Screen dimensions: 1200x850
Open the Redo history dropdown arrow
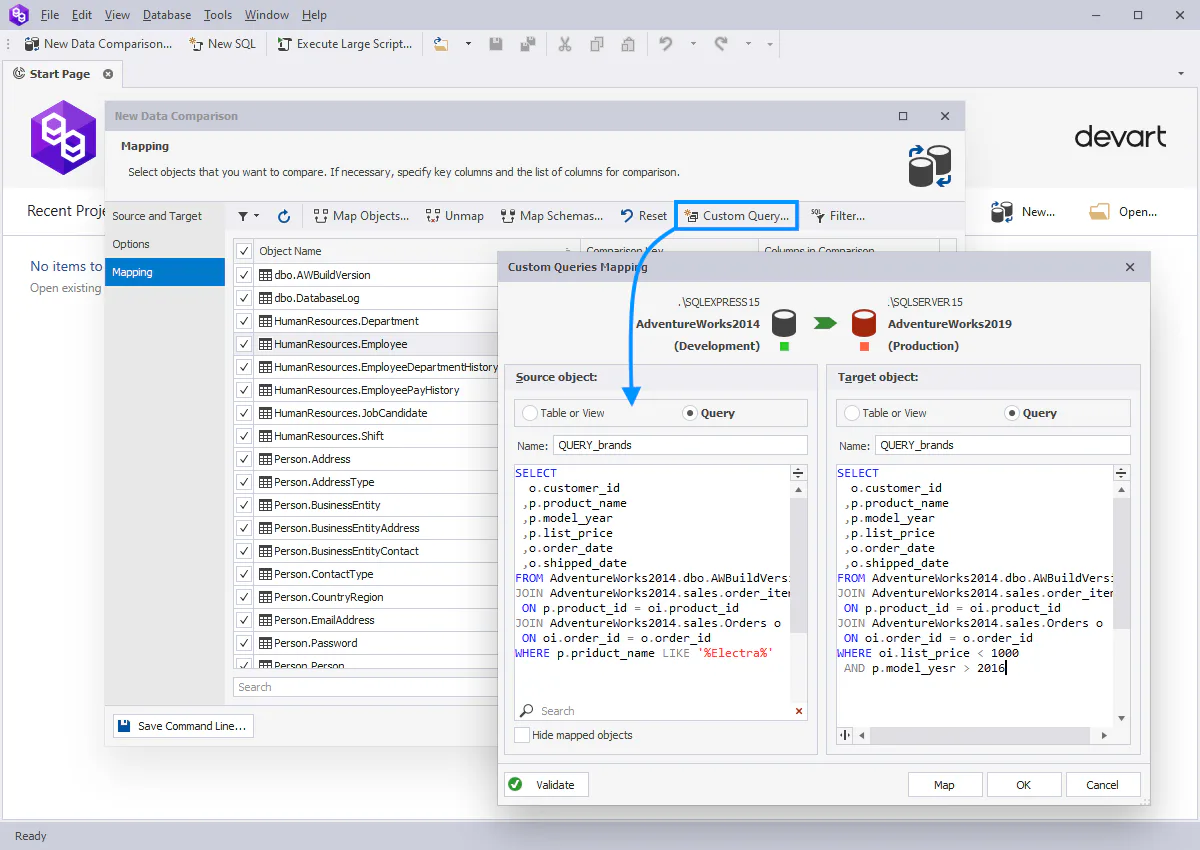click(x=748, y=44)
